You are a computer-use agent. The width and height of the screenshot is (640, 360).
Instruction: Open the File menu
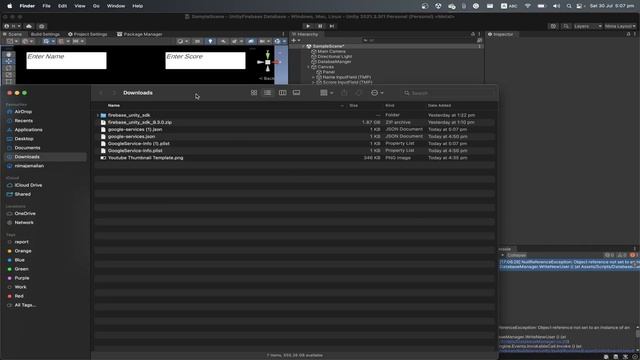click(x=47, y=6)
